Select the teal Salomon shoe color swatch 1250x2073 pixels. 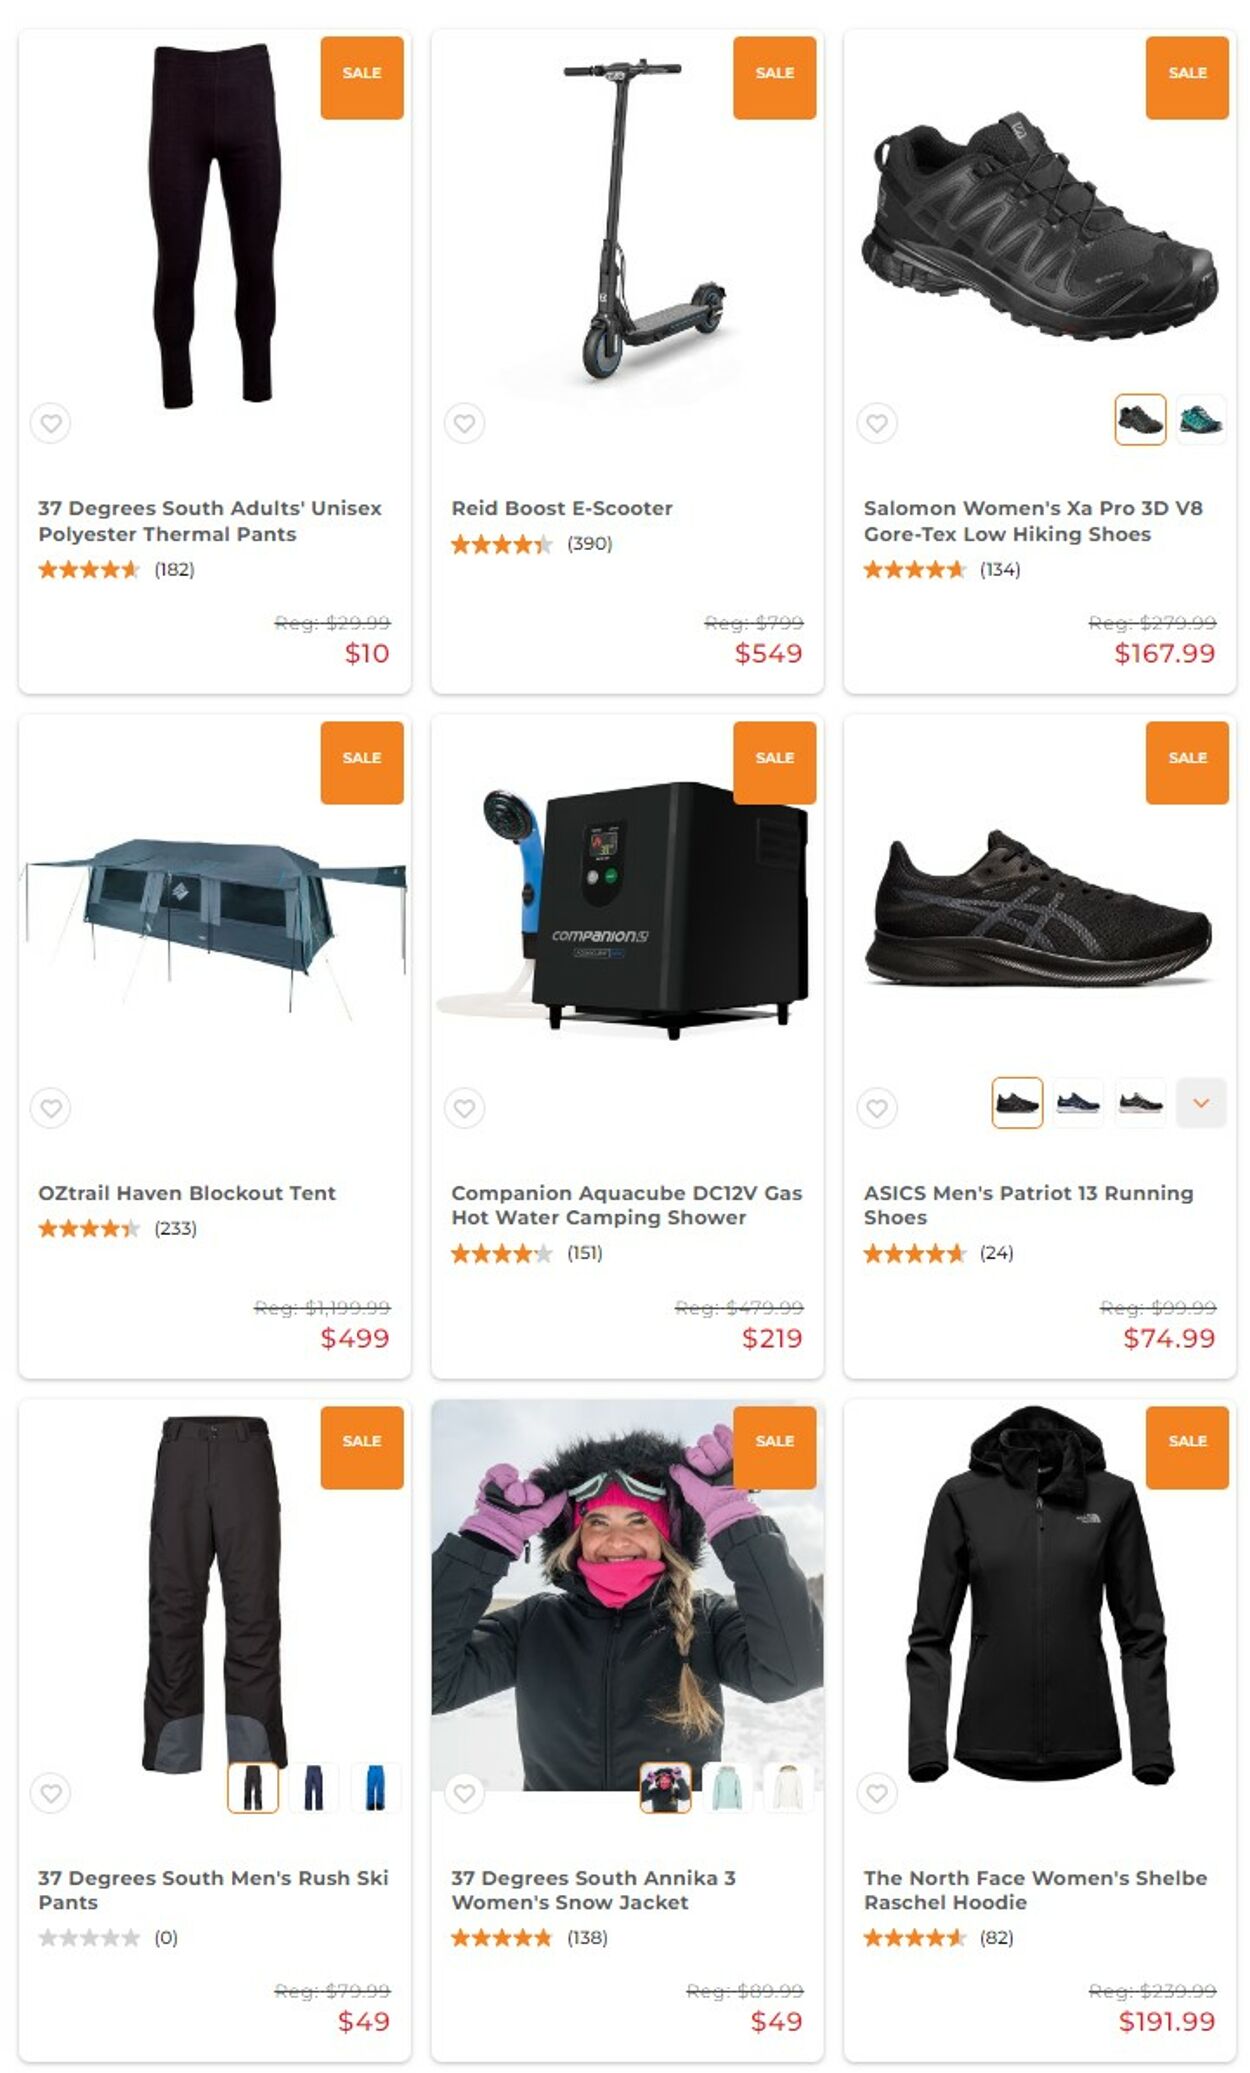(1200, 420)
